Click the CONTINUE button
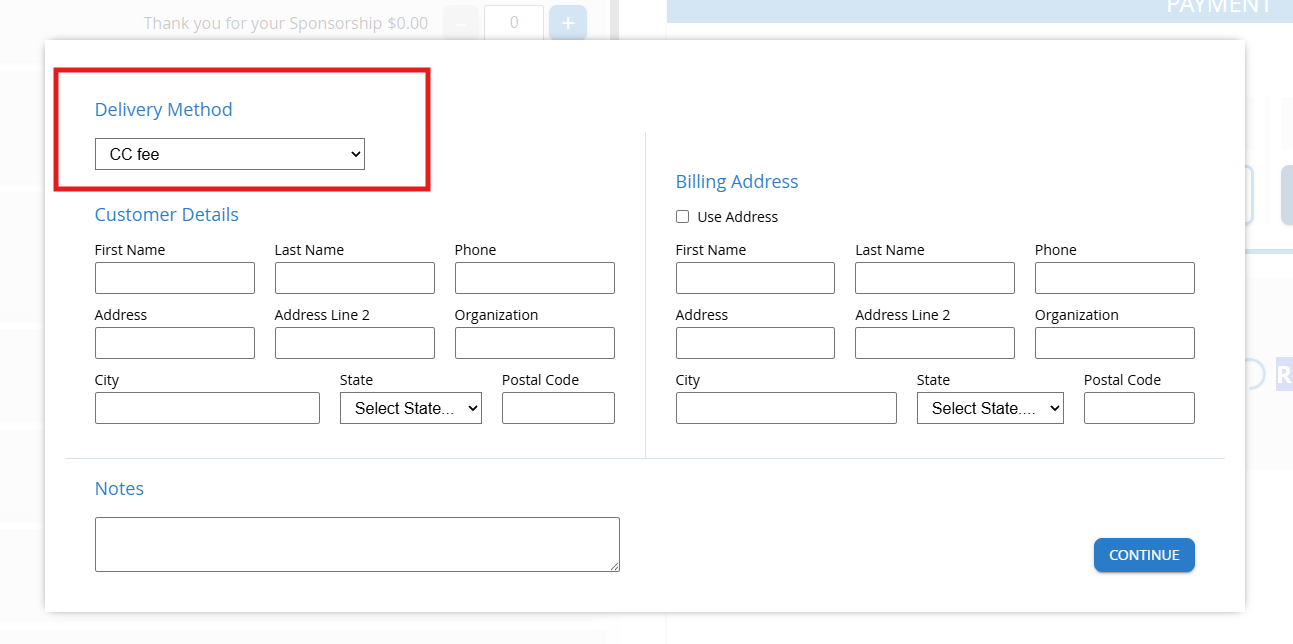This screenshot has width=1293, height=644. pyautogui.click(x=1144, y=555)
